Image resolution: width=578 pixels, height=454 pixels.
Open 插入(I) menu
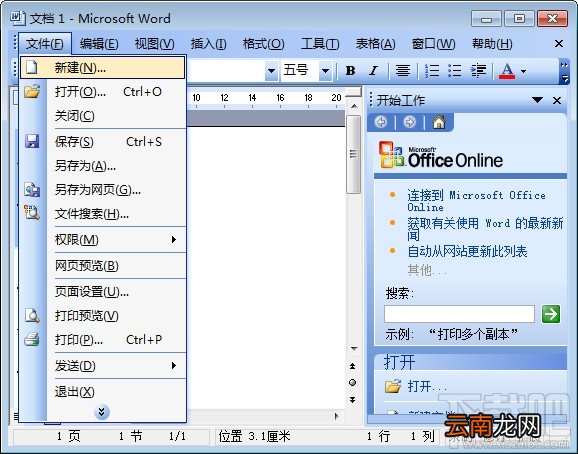208,44
